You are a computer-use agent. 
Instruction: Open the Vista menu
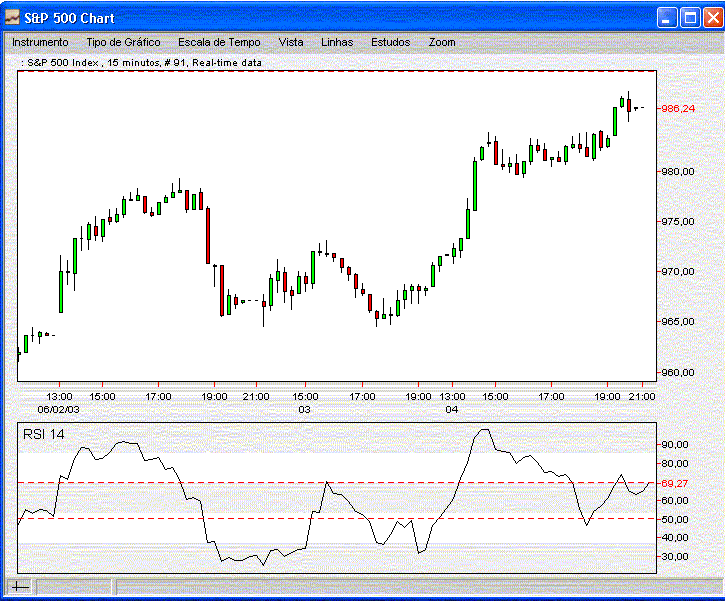click(291, 42)
